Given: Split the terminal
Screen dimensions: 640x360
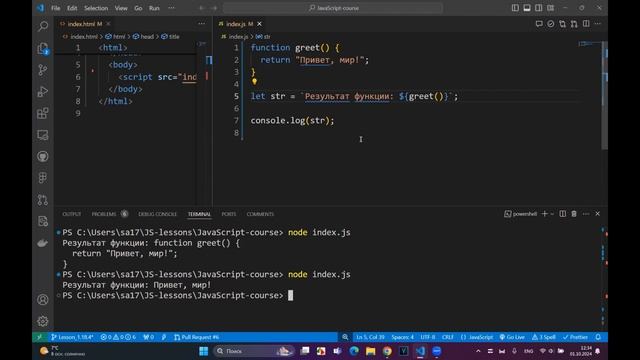Looking at the screenshot, I should (x=562, y=213).
